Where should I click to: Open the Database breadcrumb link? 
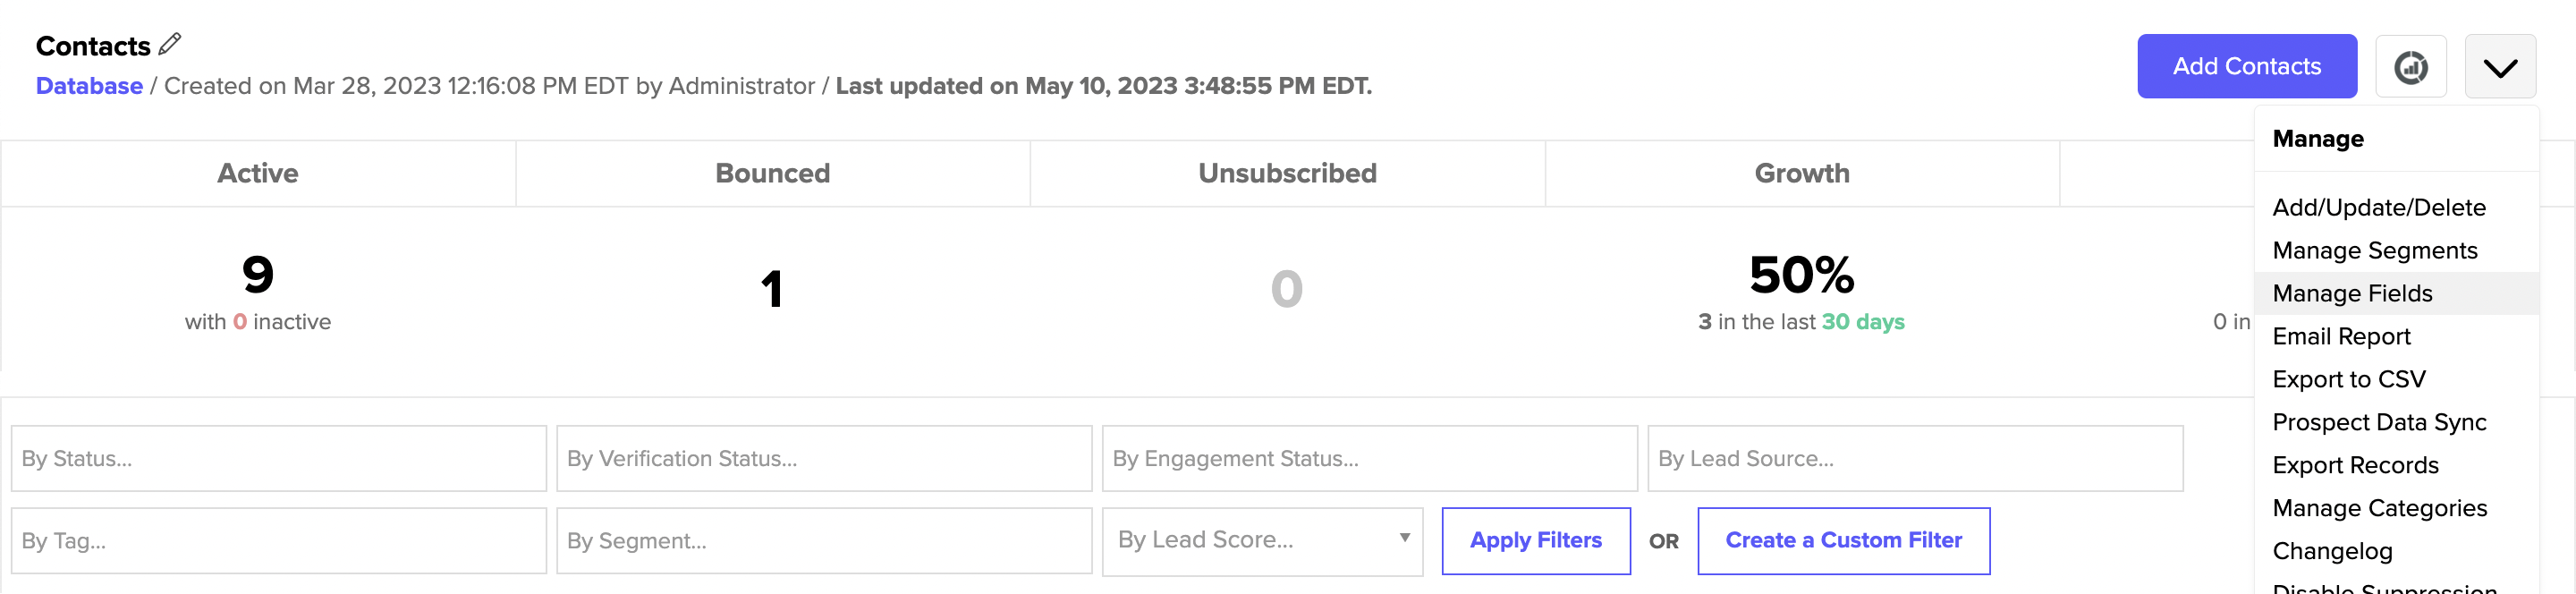pyautogui.click(x=89, y=86)
